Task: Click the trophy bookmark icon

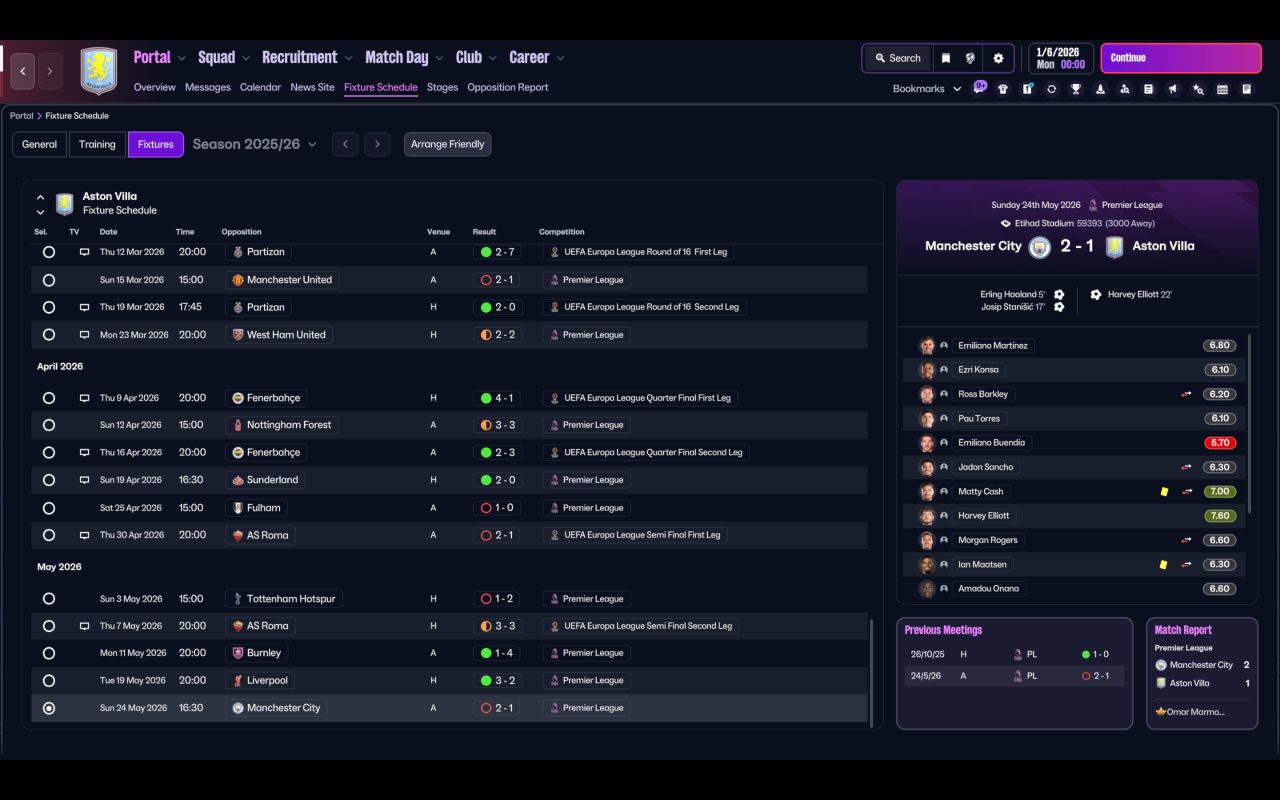Action: coord(1076,89)
